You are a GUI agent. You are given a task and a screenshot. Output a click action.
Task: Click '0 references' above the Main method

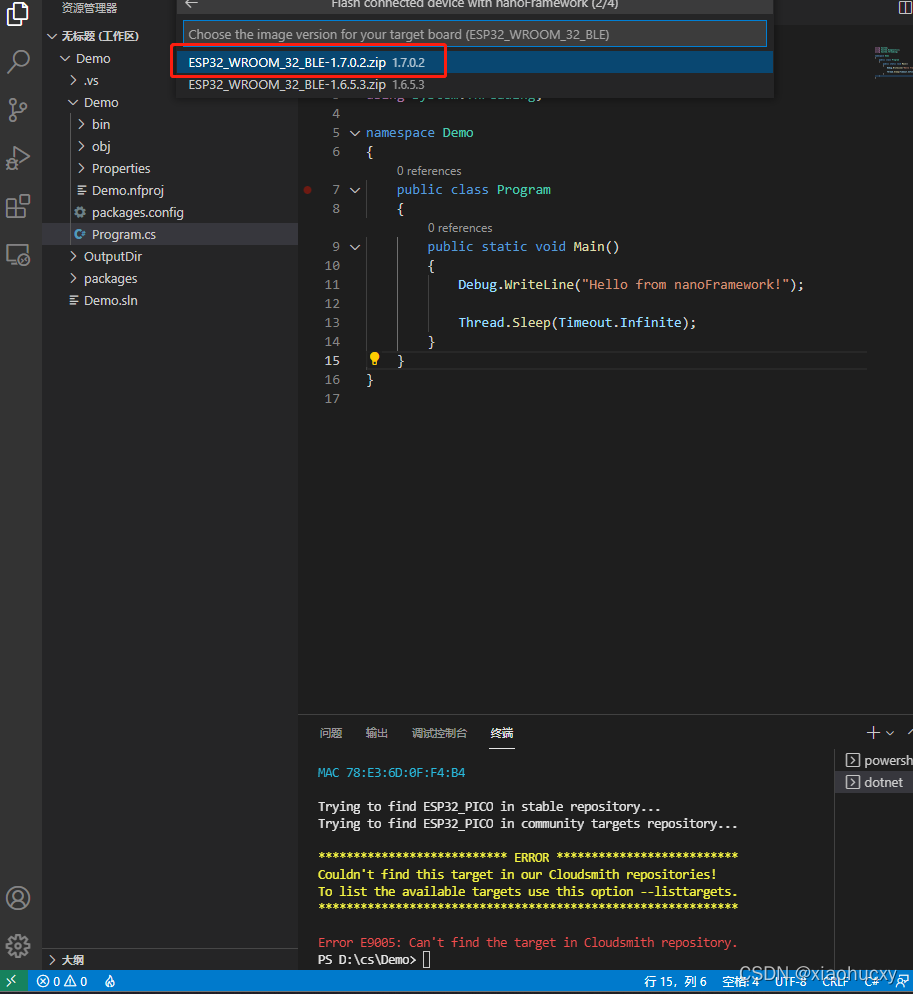point(460,228)
